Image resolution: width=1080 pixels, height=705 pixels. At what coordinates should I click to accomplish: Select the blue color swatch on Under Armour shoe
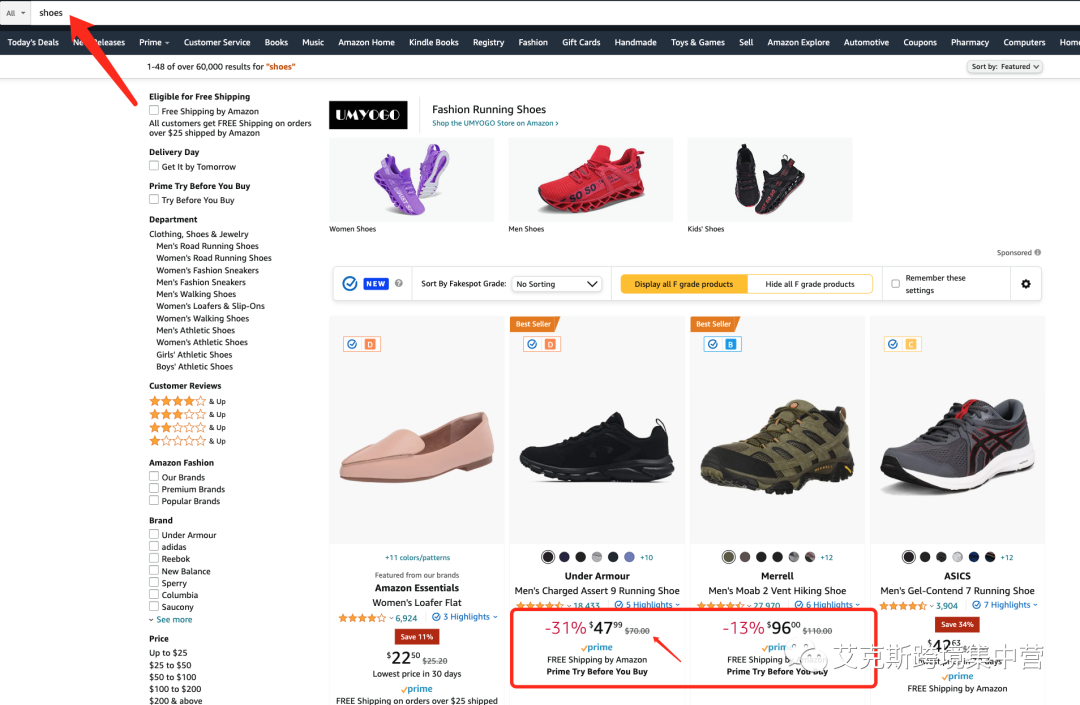tap(629, 557)
